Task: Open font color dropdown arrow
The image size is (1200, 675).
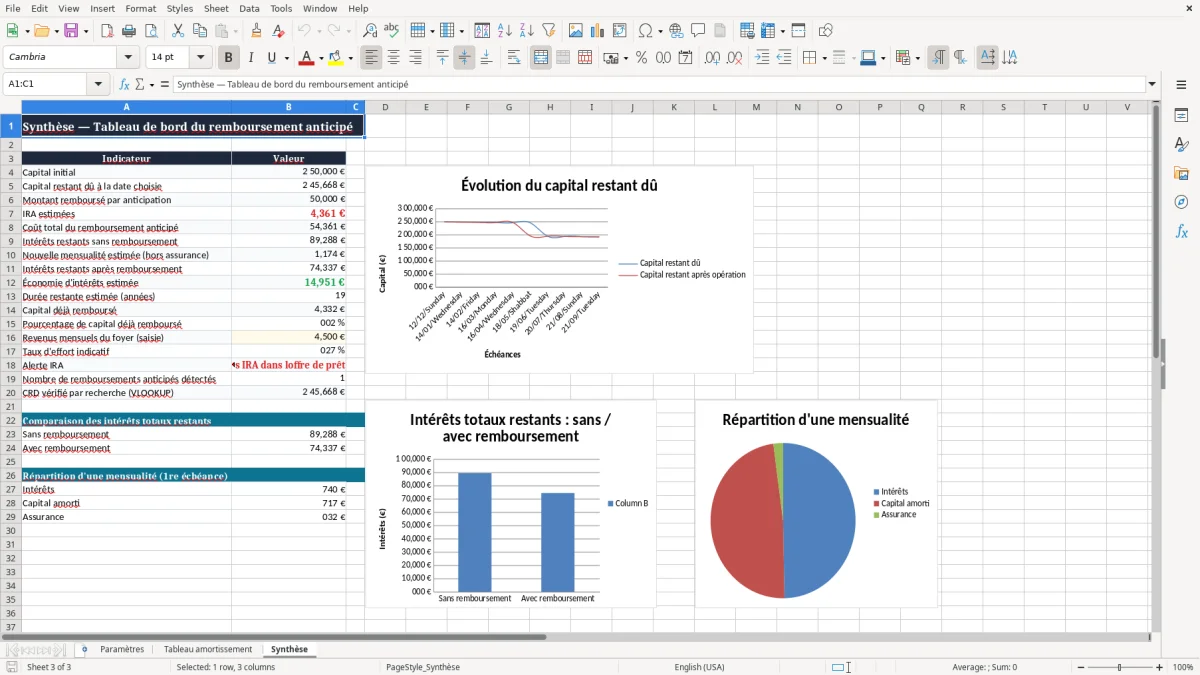Action: 320,58
